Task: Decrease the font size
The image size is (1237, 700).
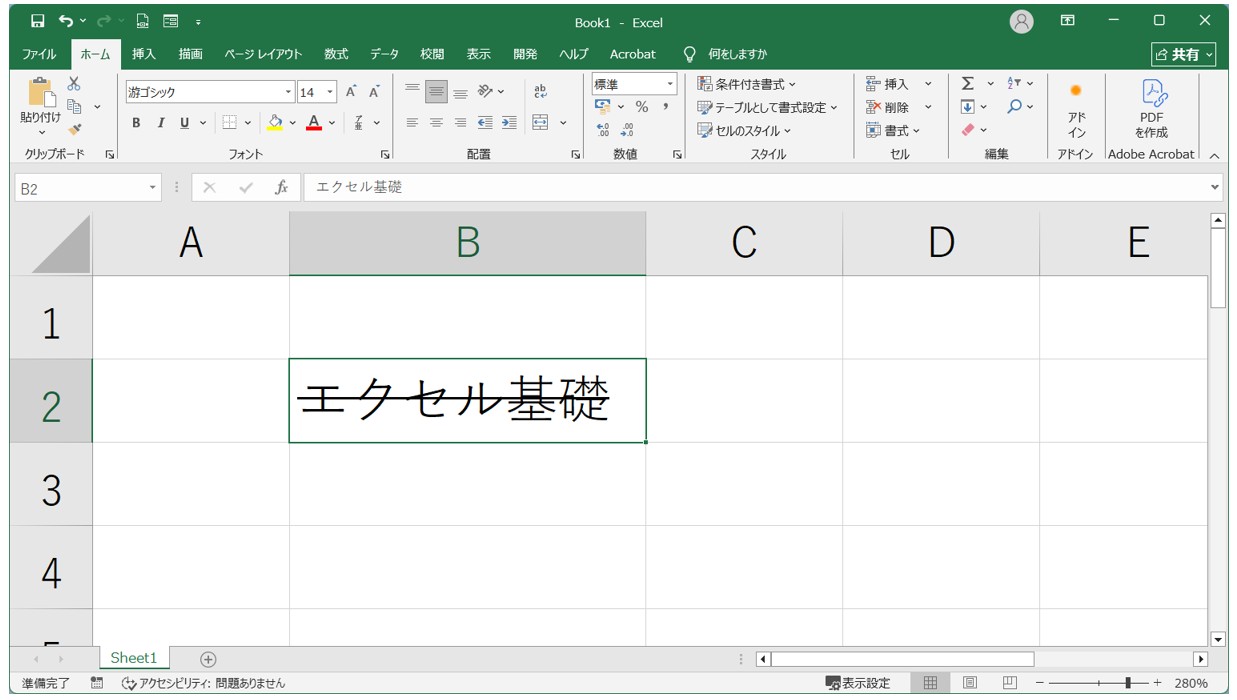Action: (374, 92)
